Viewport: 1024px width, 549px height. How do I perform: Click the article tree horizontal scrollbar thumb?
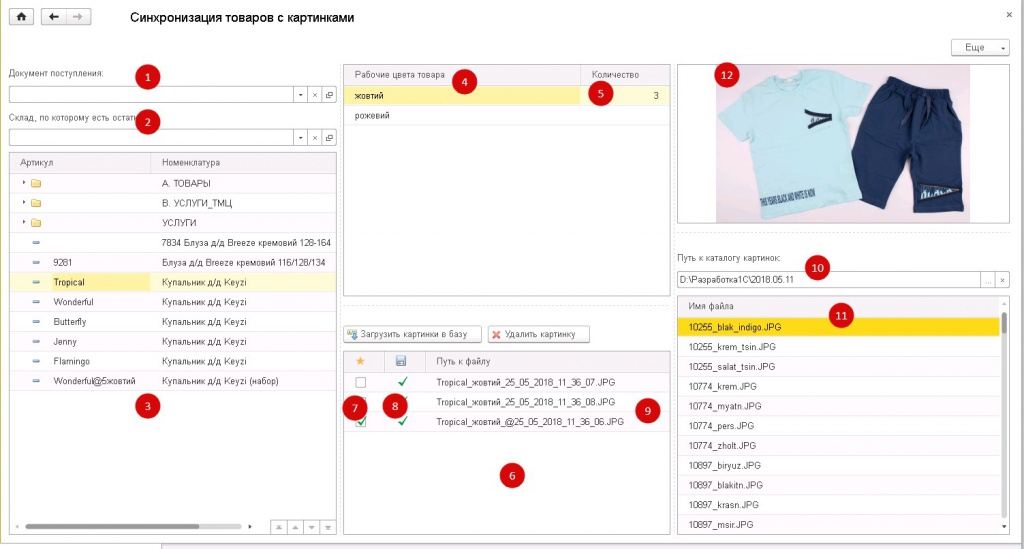pyautogui.click(x=112, y=526)
